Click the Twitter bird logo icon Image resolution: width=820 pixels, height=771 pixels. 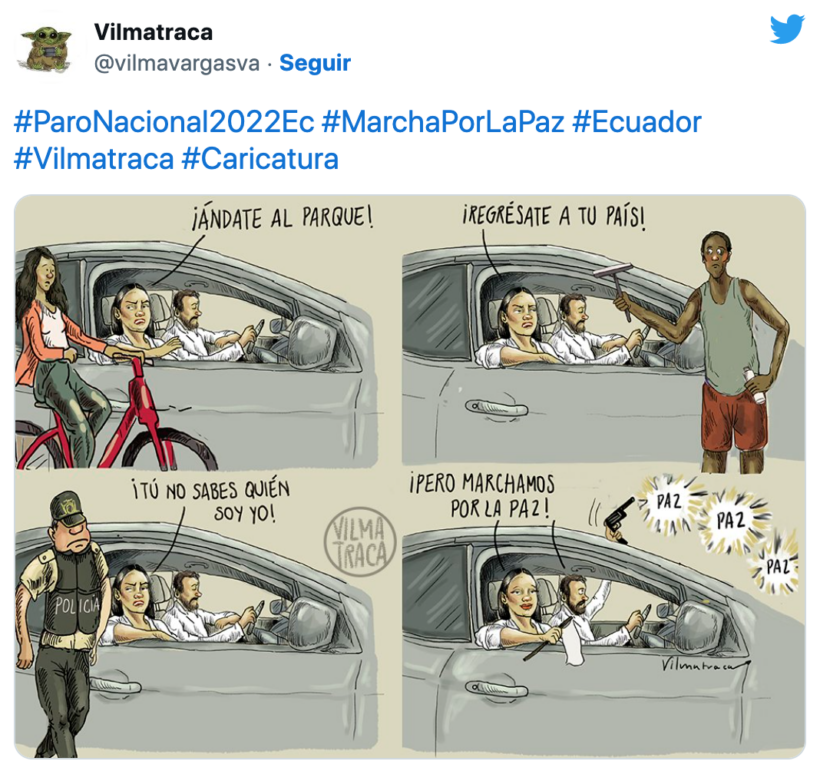tap(787, 29)
